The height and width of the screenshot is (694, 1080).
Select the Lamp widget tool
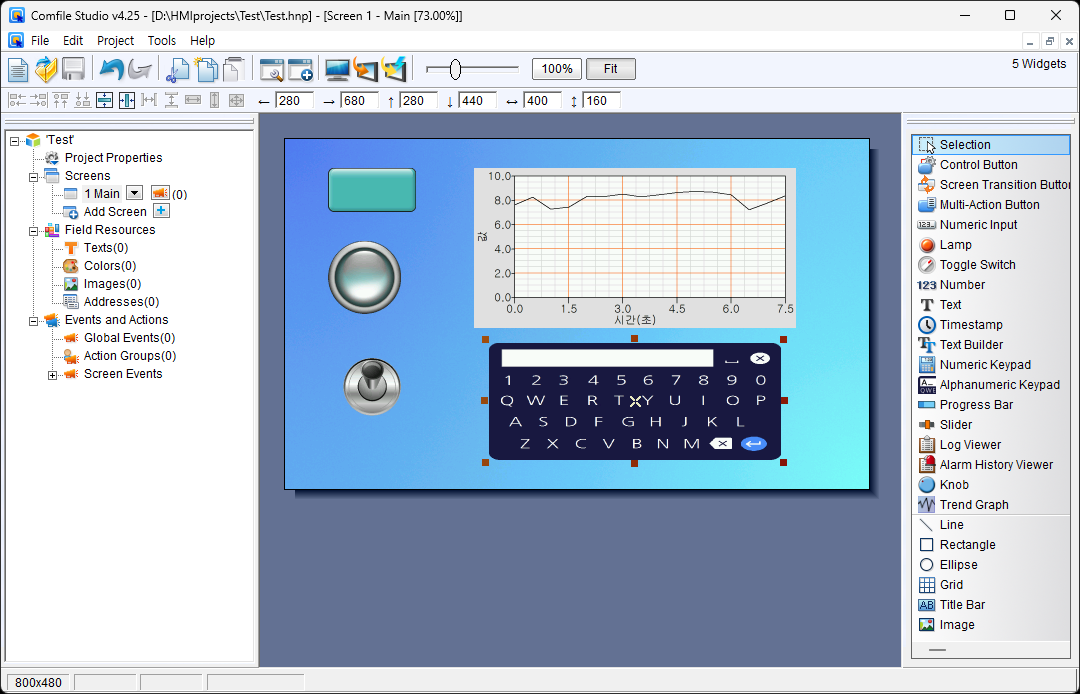(x=951, y=244)
